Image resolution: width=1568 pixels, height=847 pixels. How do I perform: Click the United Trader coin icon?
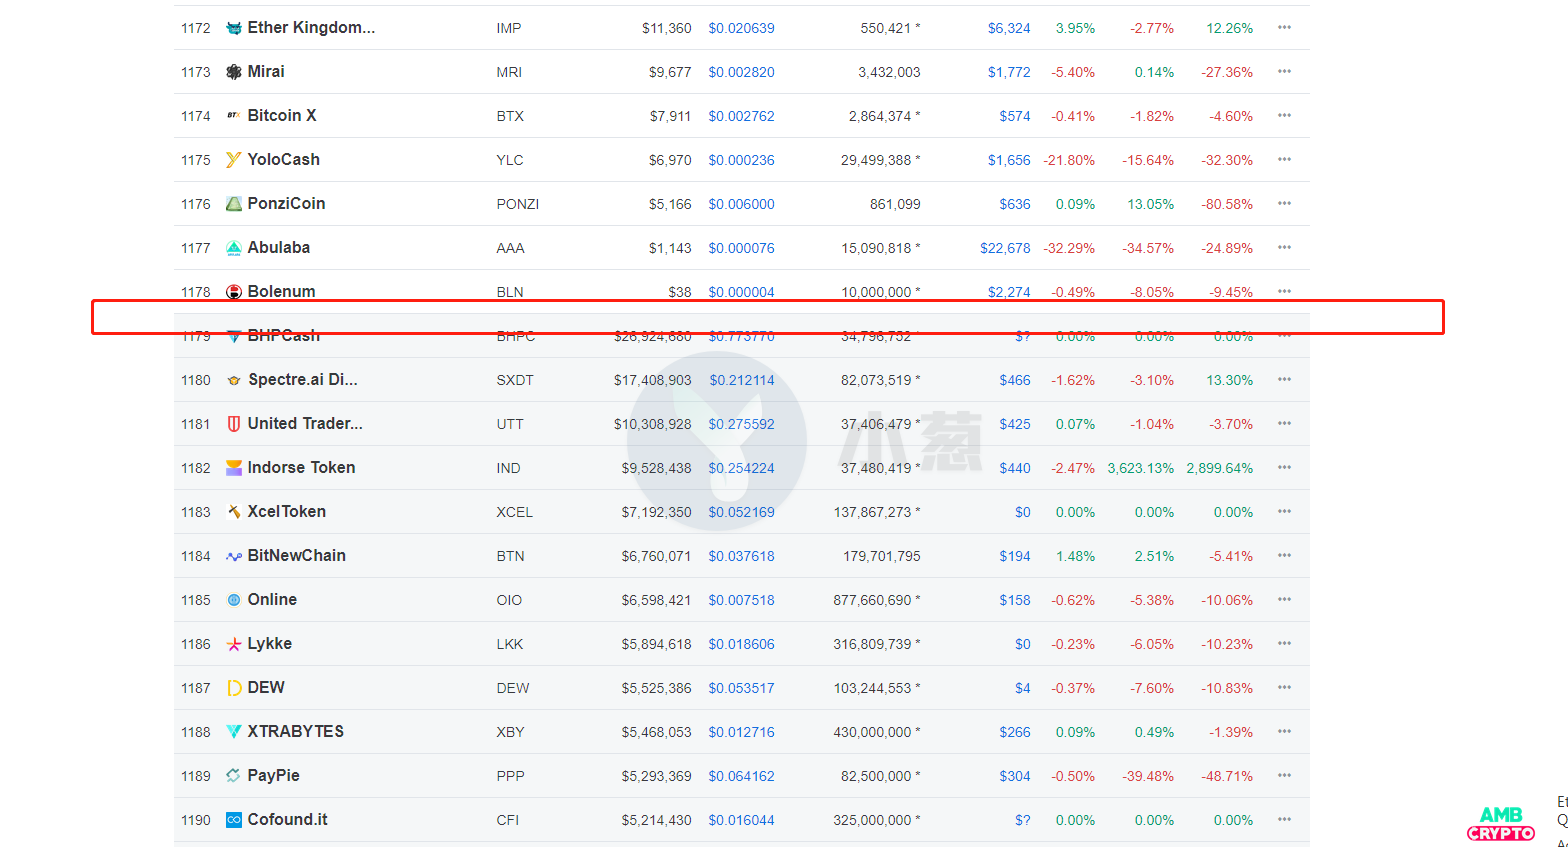[234, 424]
